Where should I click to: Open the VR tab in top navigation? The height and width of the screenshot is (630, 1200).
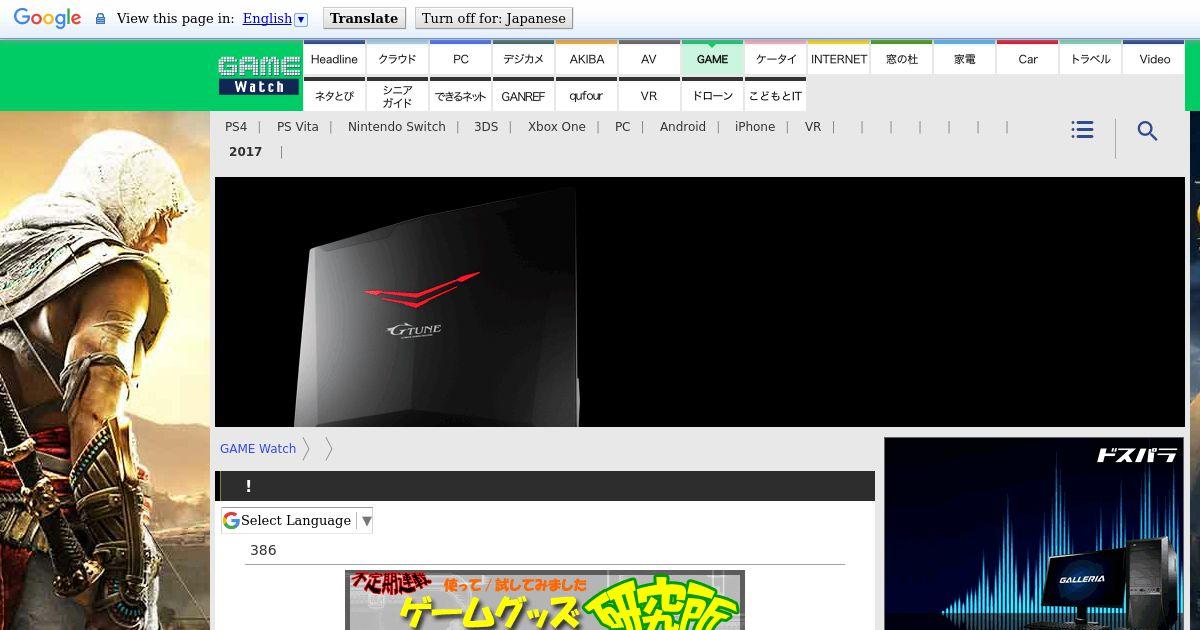tap(649, 95)
